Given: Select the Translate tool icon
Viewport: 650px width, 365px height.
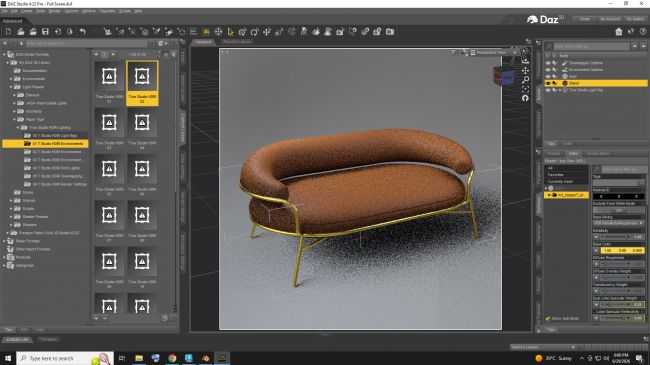Looking at the screenshot, I should pos(267,32).
